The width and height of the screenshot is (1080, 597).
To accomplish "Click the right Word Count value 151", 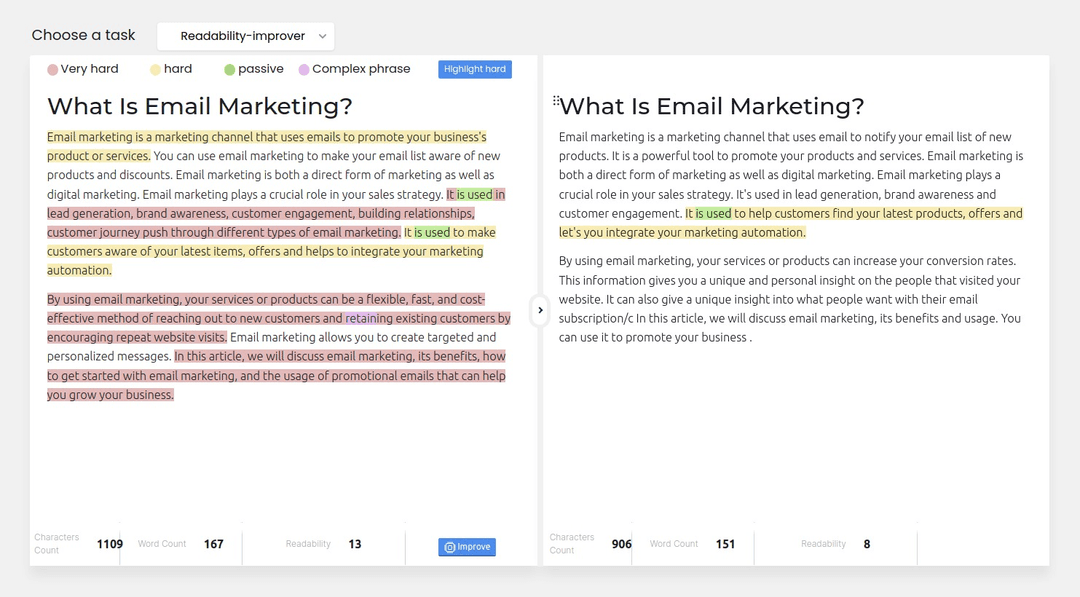I will click(725, 544).
